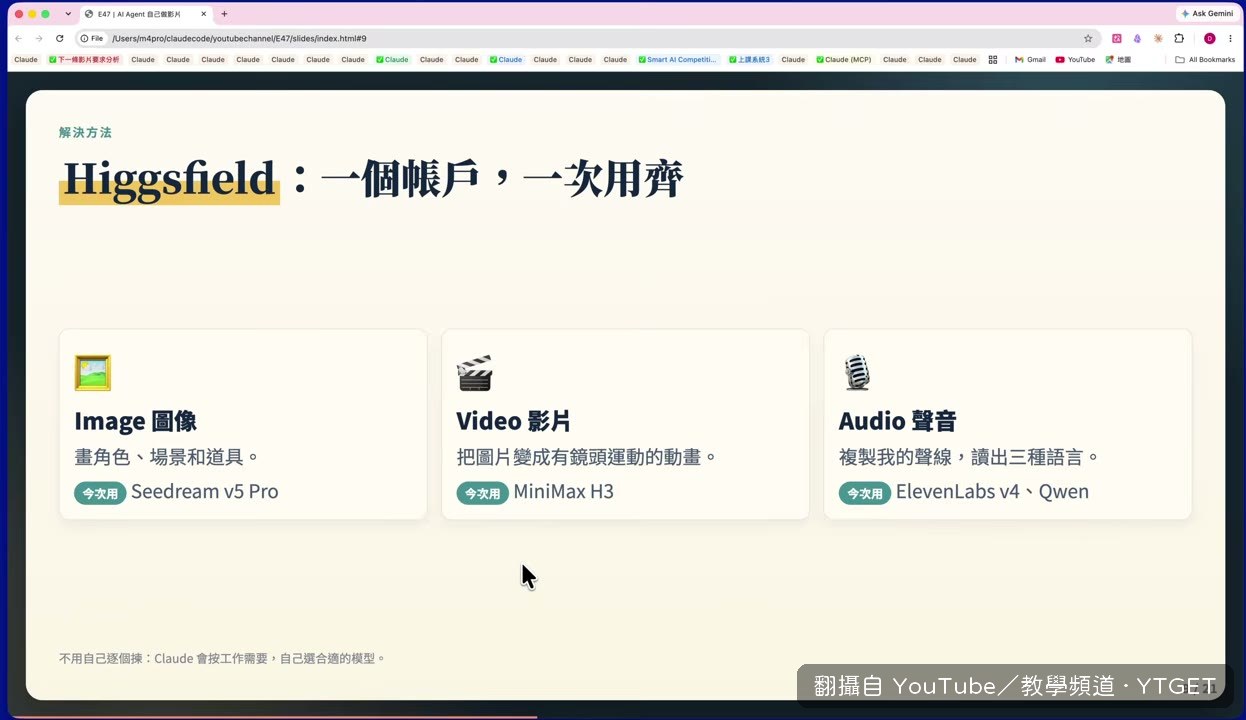1246x720 pixels.
Task: Open Chrome's three-dot menu
Action: [x=1229, y=38]
